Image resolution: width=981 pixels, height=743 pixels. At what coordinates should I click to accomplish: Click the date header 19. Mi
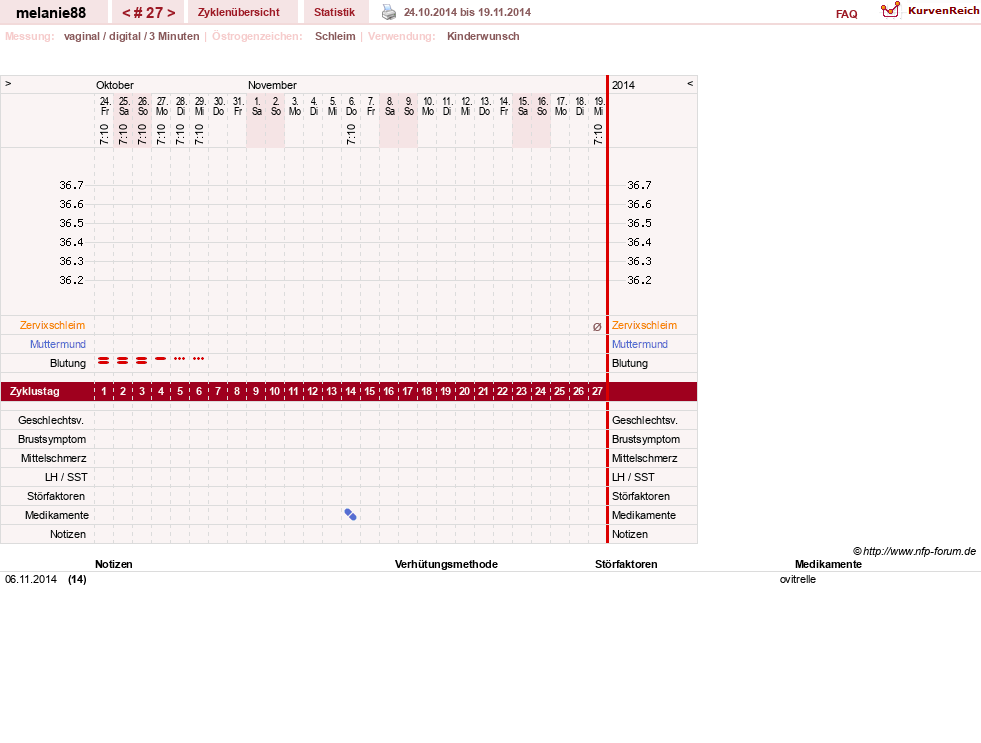click(599, 106)
